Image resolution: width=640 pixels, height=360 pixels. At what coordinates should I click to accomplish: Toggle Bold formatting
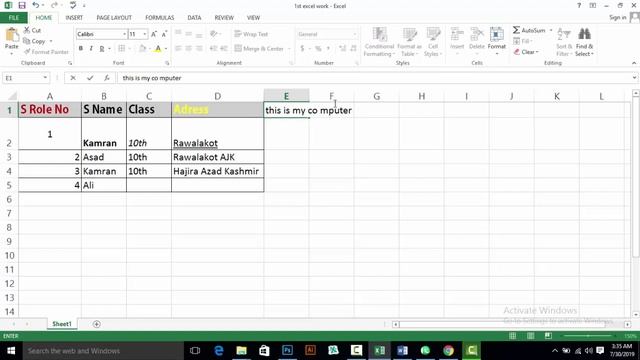click(81, 49)
